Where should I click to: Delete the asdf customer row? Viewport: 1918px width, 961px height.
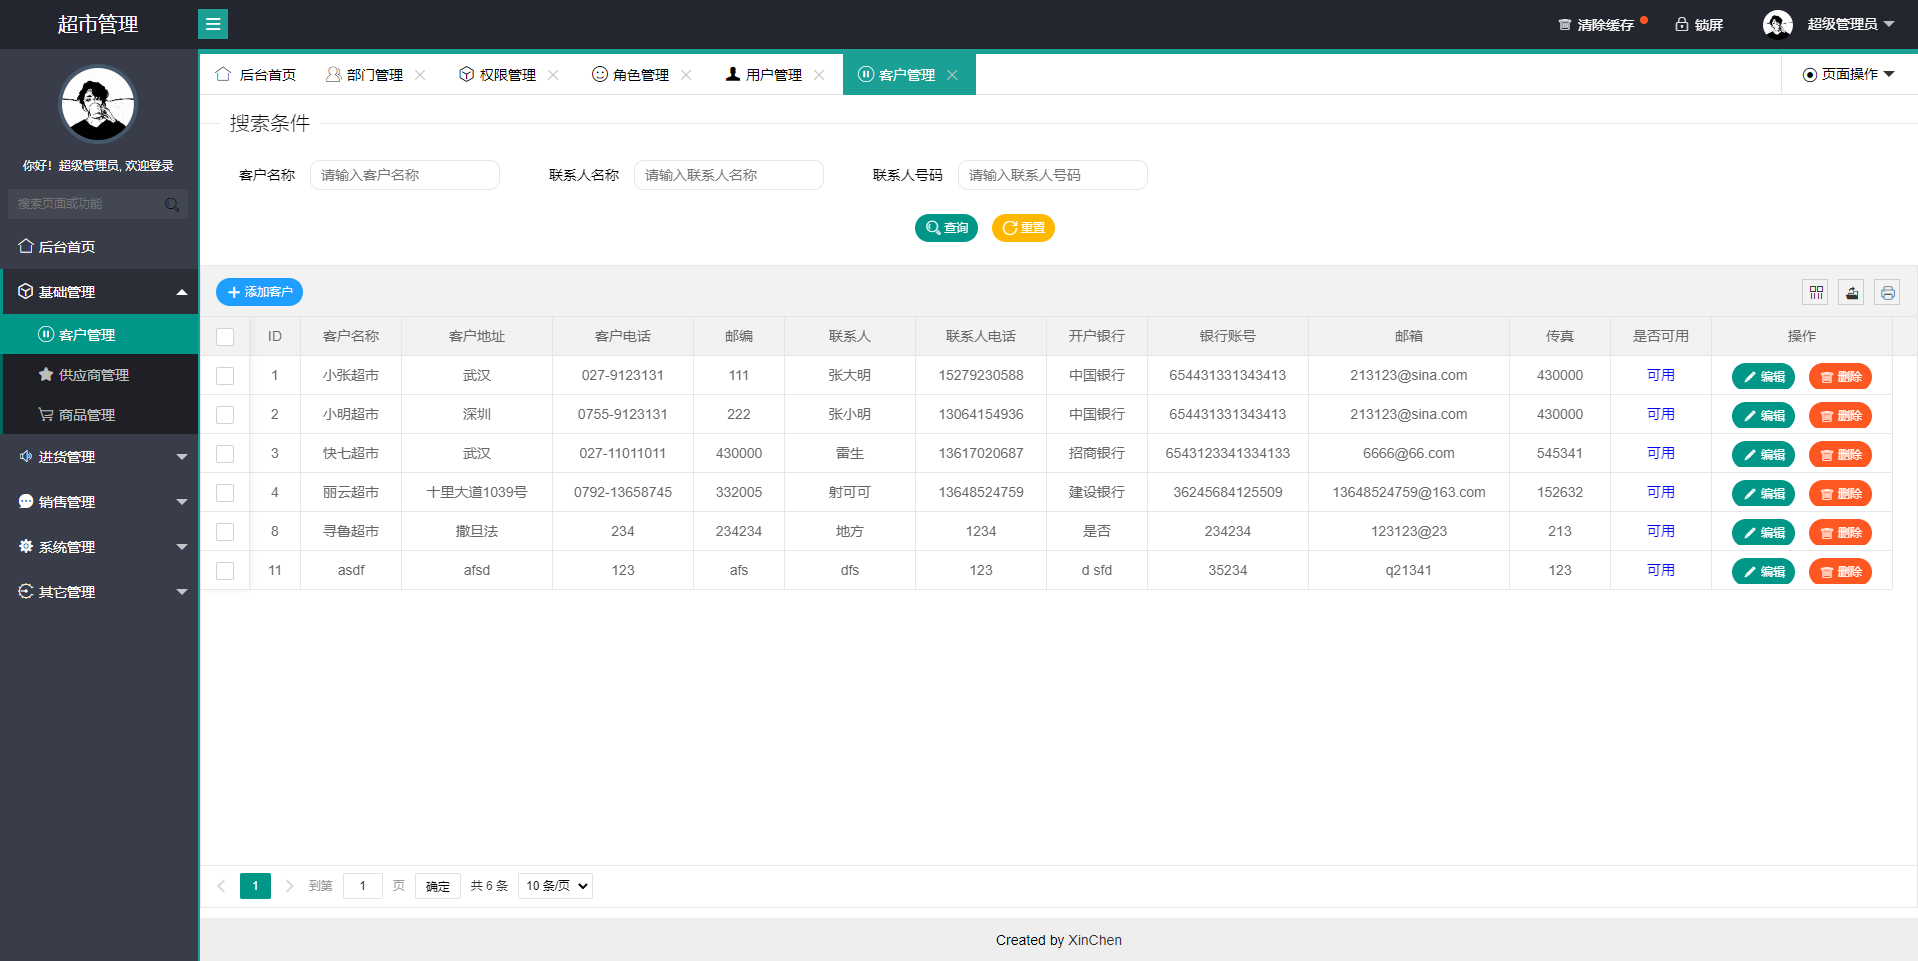tap(1840, 572)
